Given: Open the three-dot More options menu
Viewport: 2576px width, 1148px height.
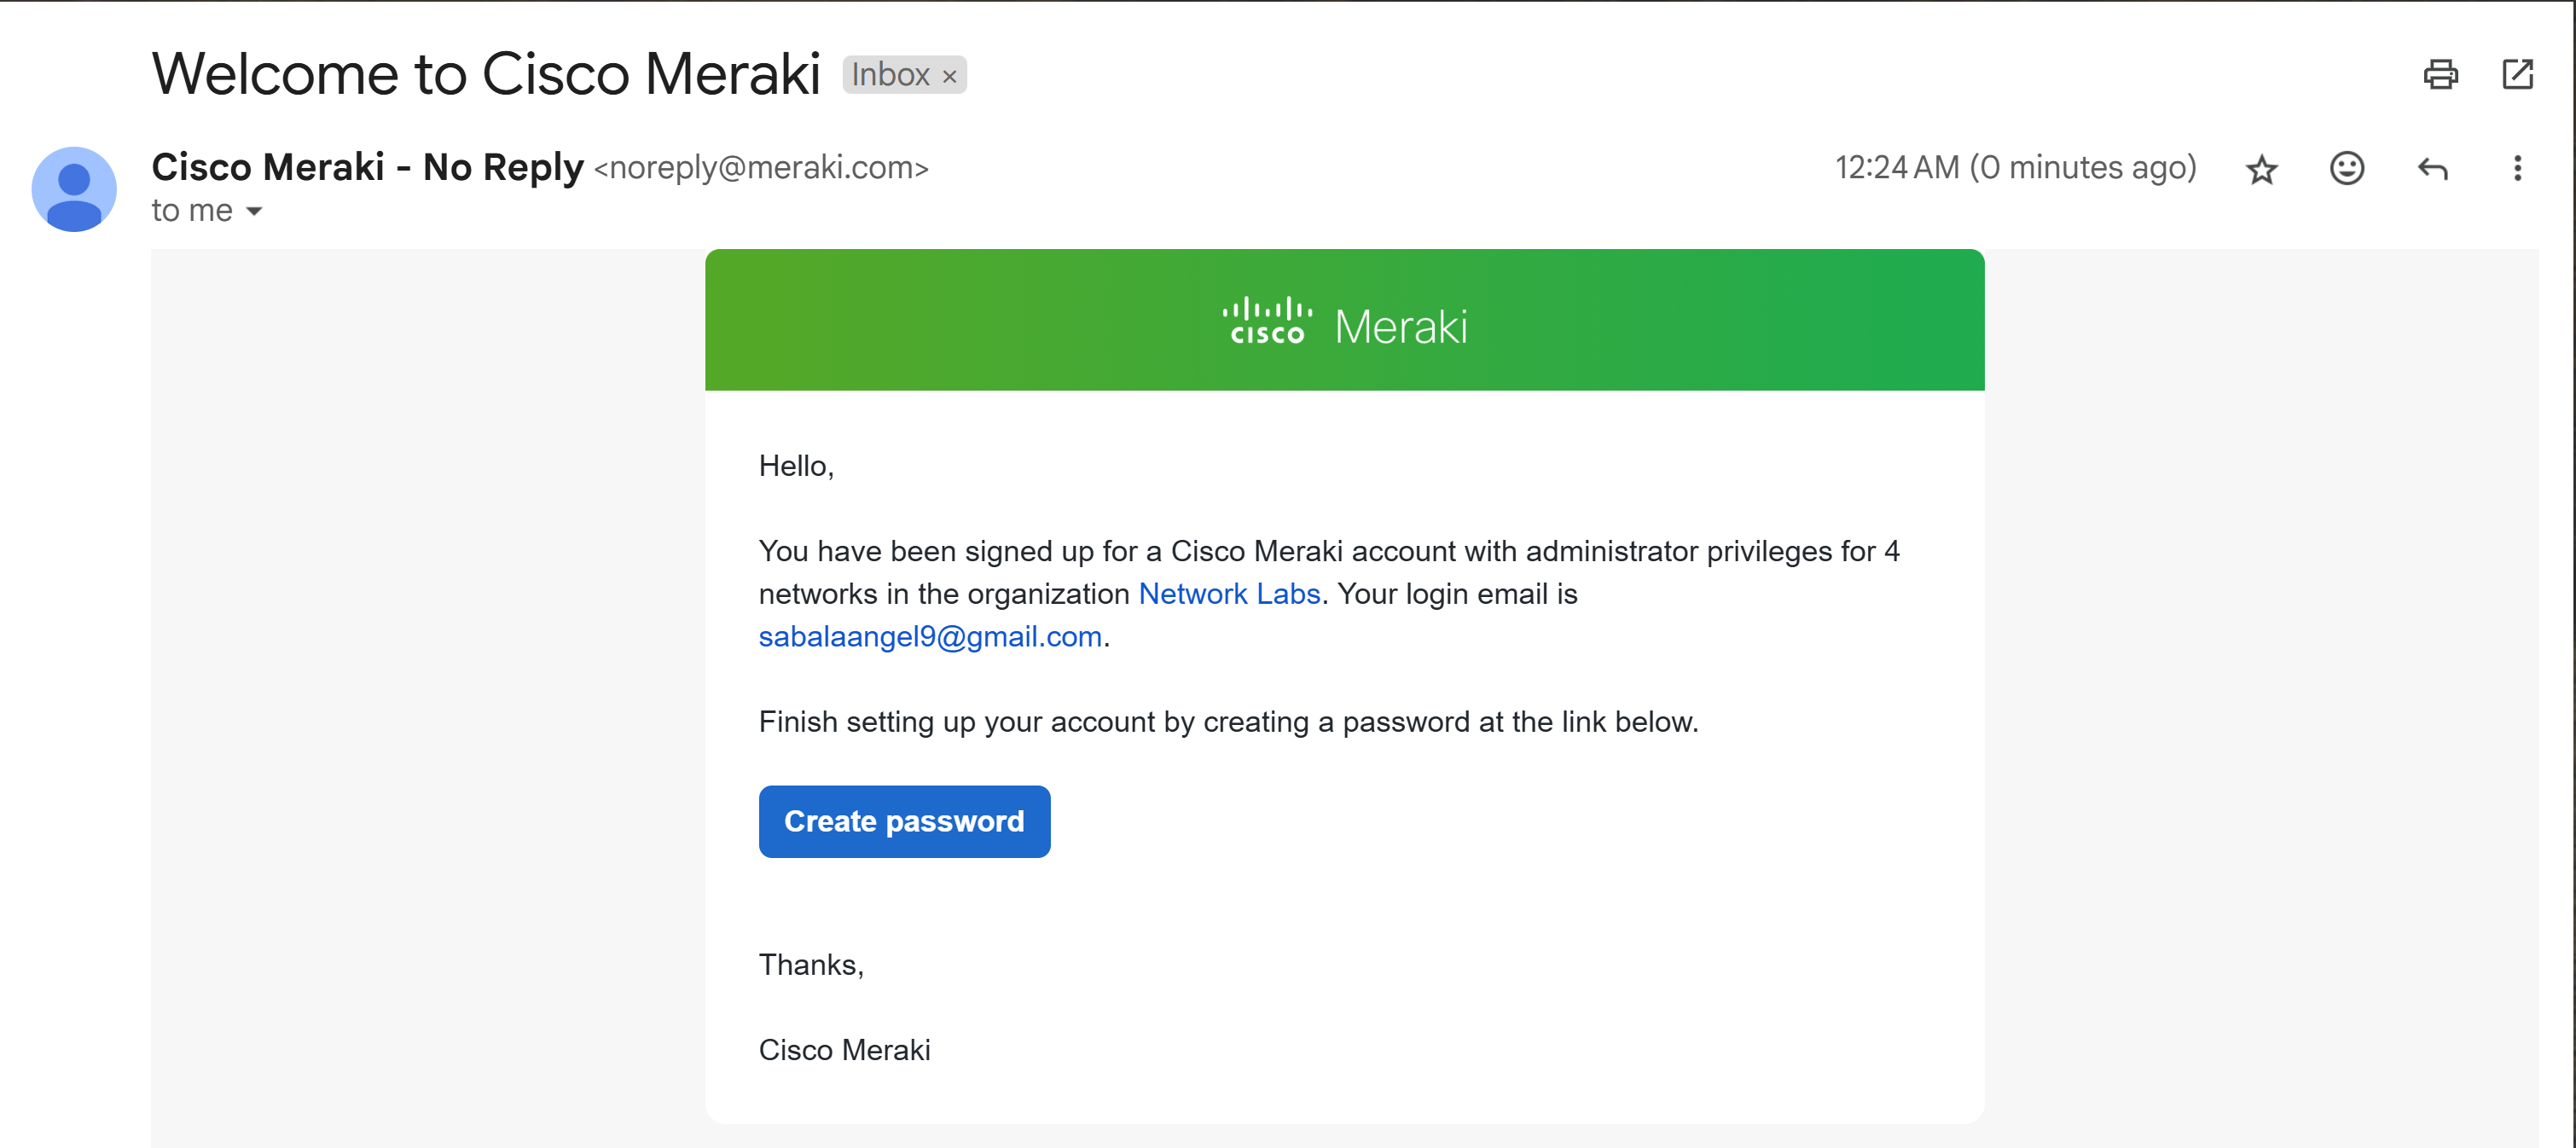Looking at the screenshot, I should (x=2517, y=168).
